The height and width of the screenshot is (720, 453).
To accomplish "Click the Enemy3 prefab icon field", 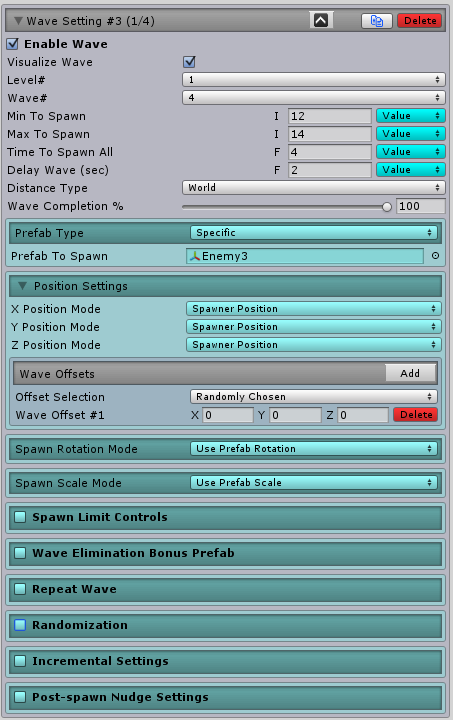I will (305, 256).
